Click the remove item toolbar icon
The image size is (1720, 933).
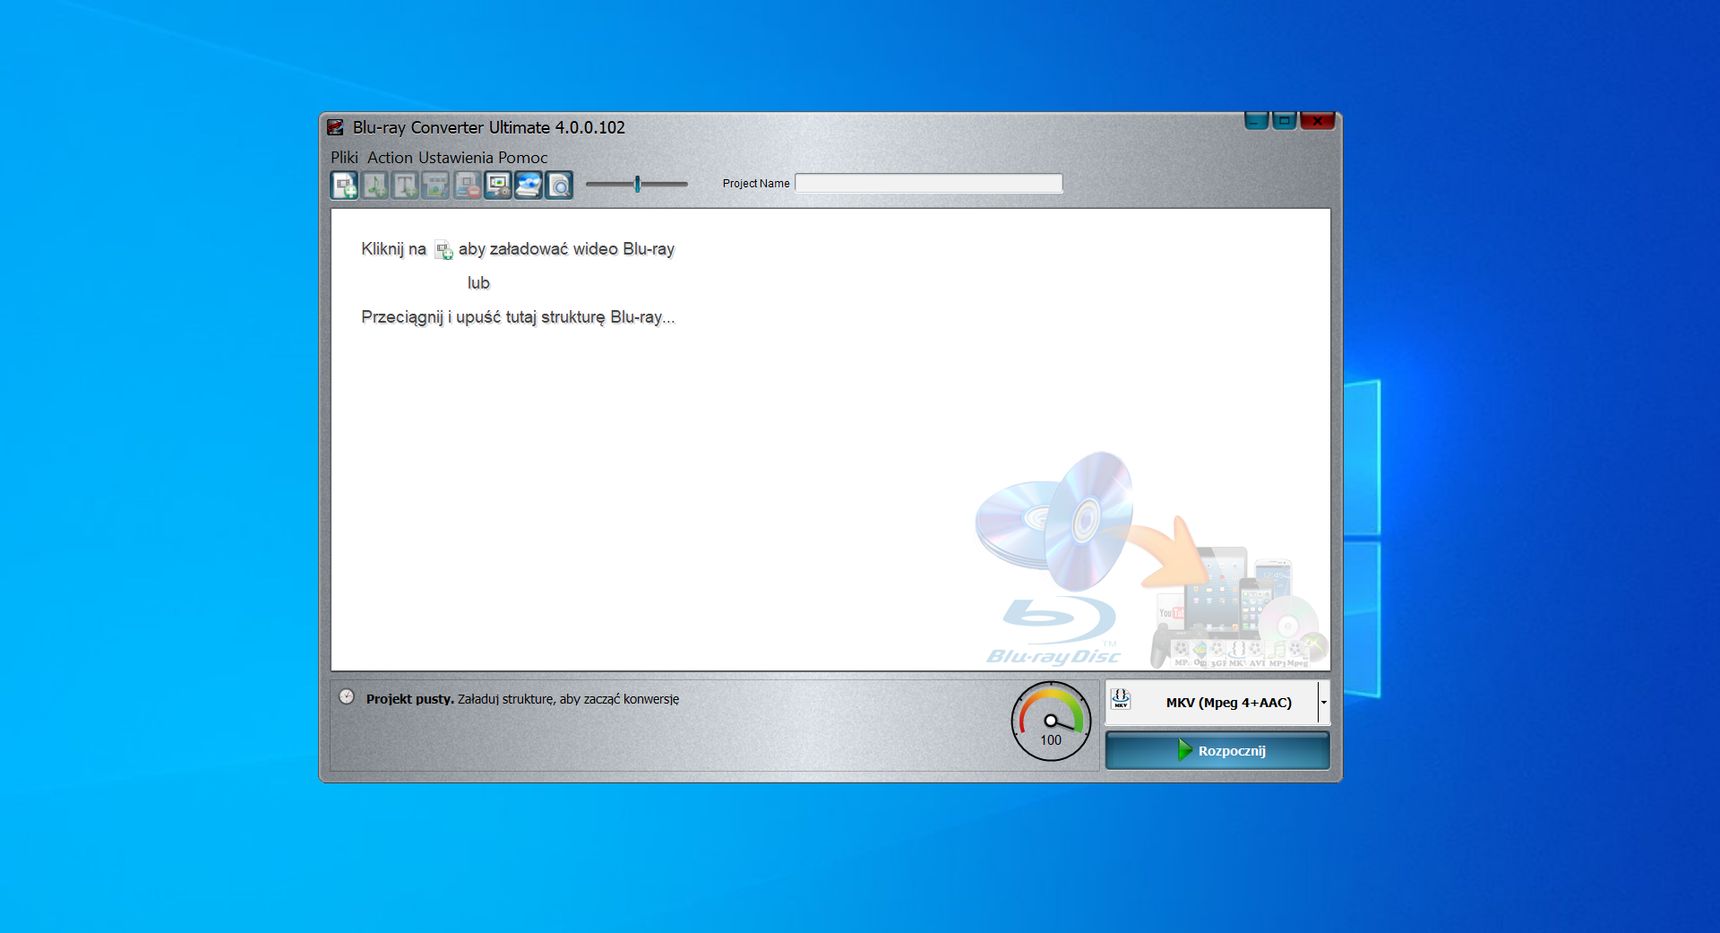[x=467, y=185]
